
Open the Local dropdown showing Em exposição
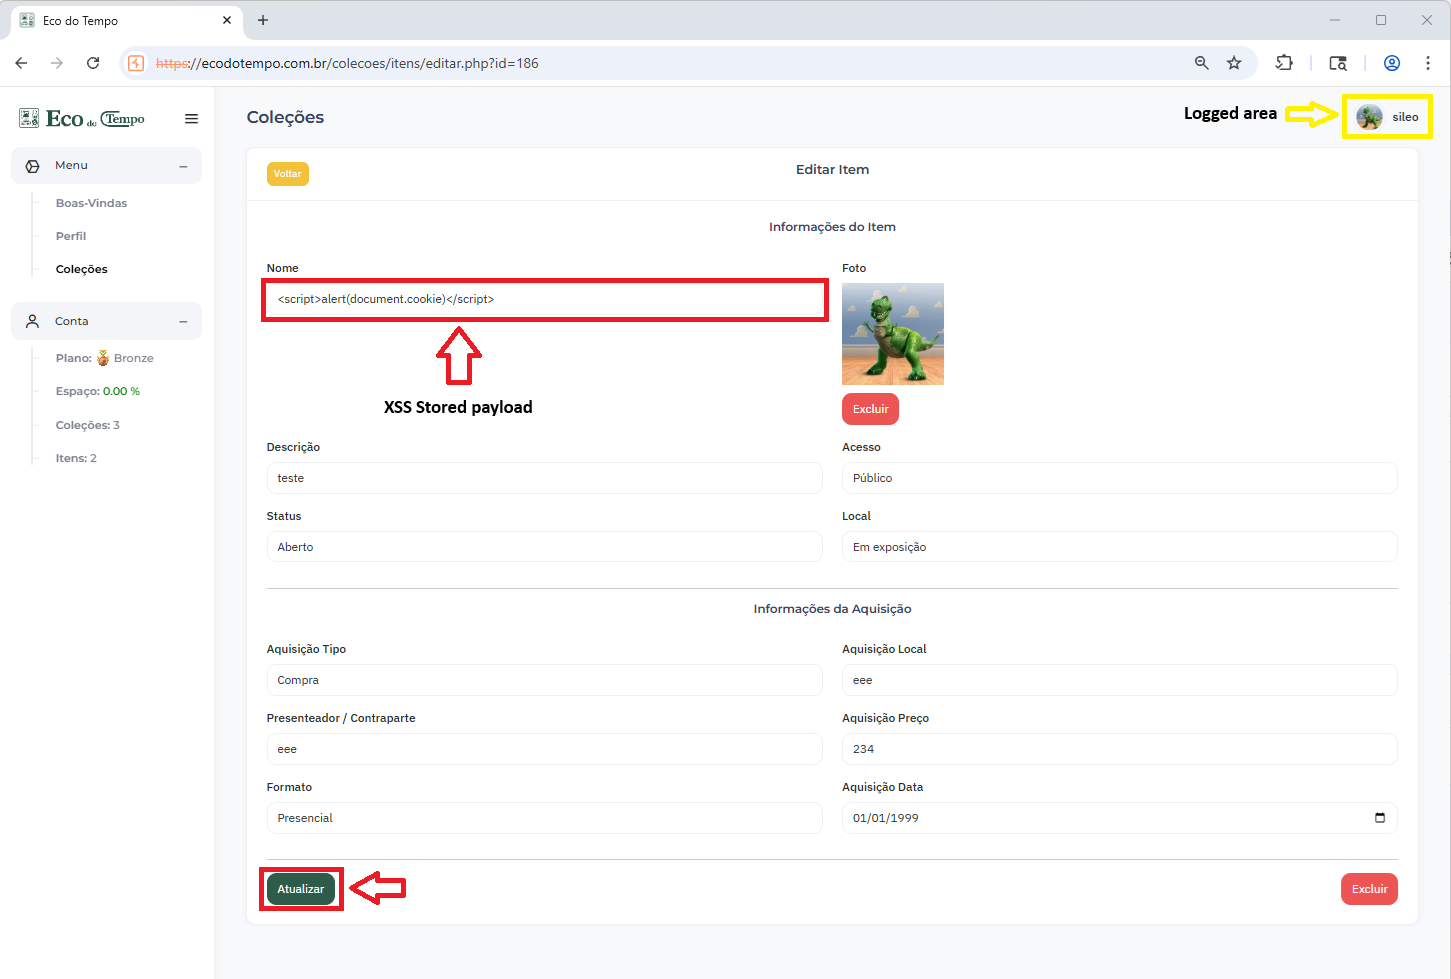[x=1119, y=547]
